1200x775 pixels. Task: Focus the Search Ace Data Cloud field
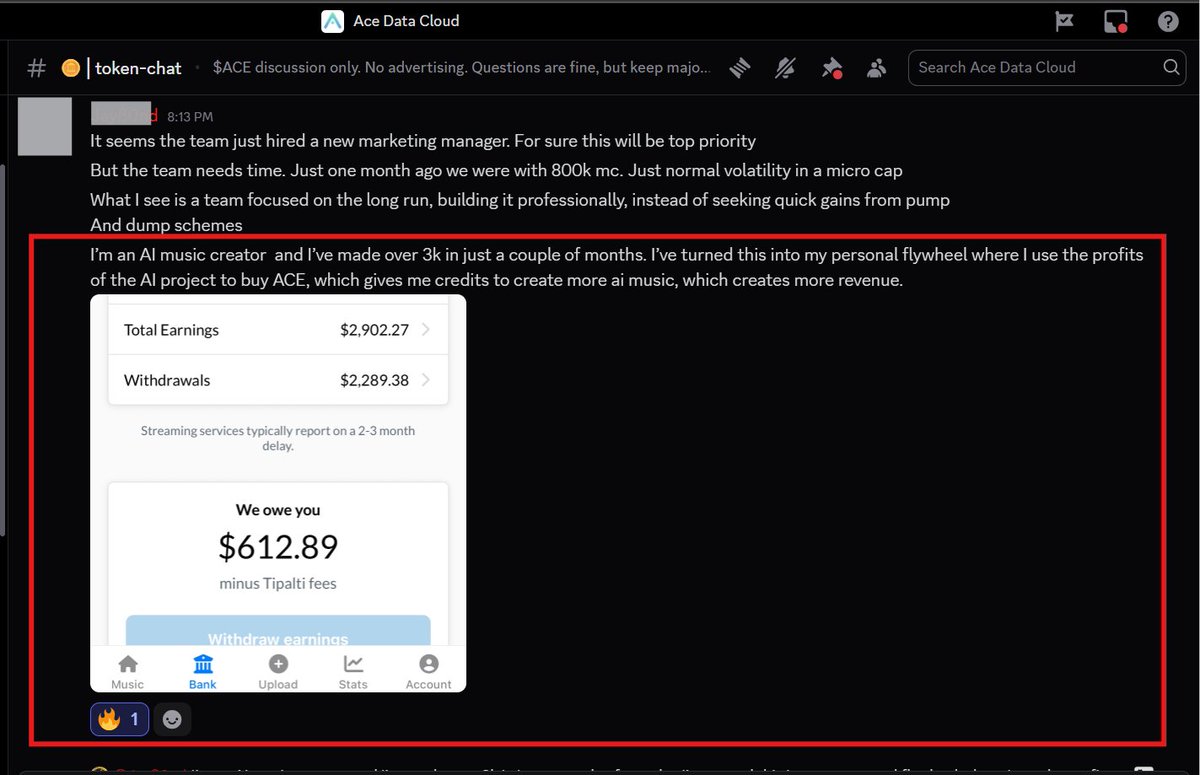point(1047,67)
